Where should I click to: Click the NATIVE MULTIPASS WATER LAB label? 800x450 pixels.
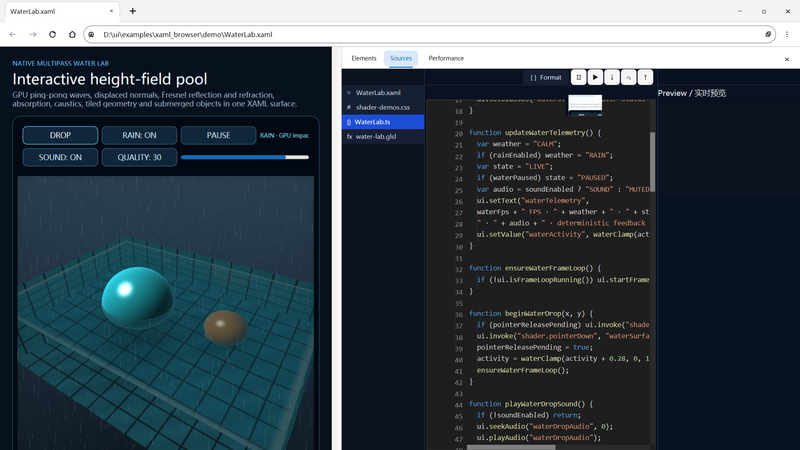tap(61, 63)
